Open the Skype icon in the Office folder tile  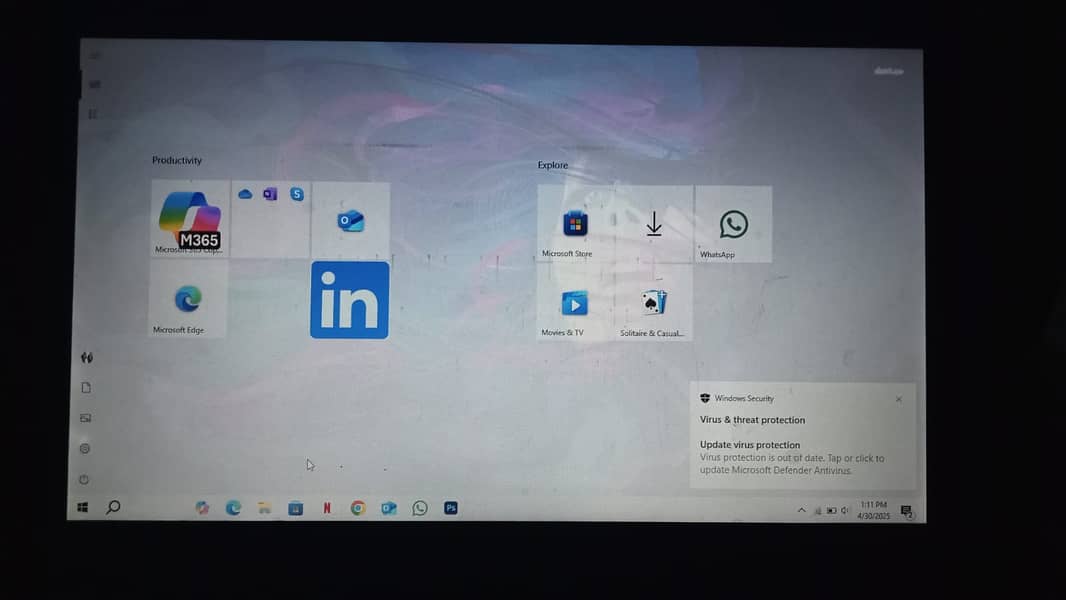click(297, 194)
